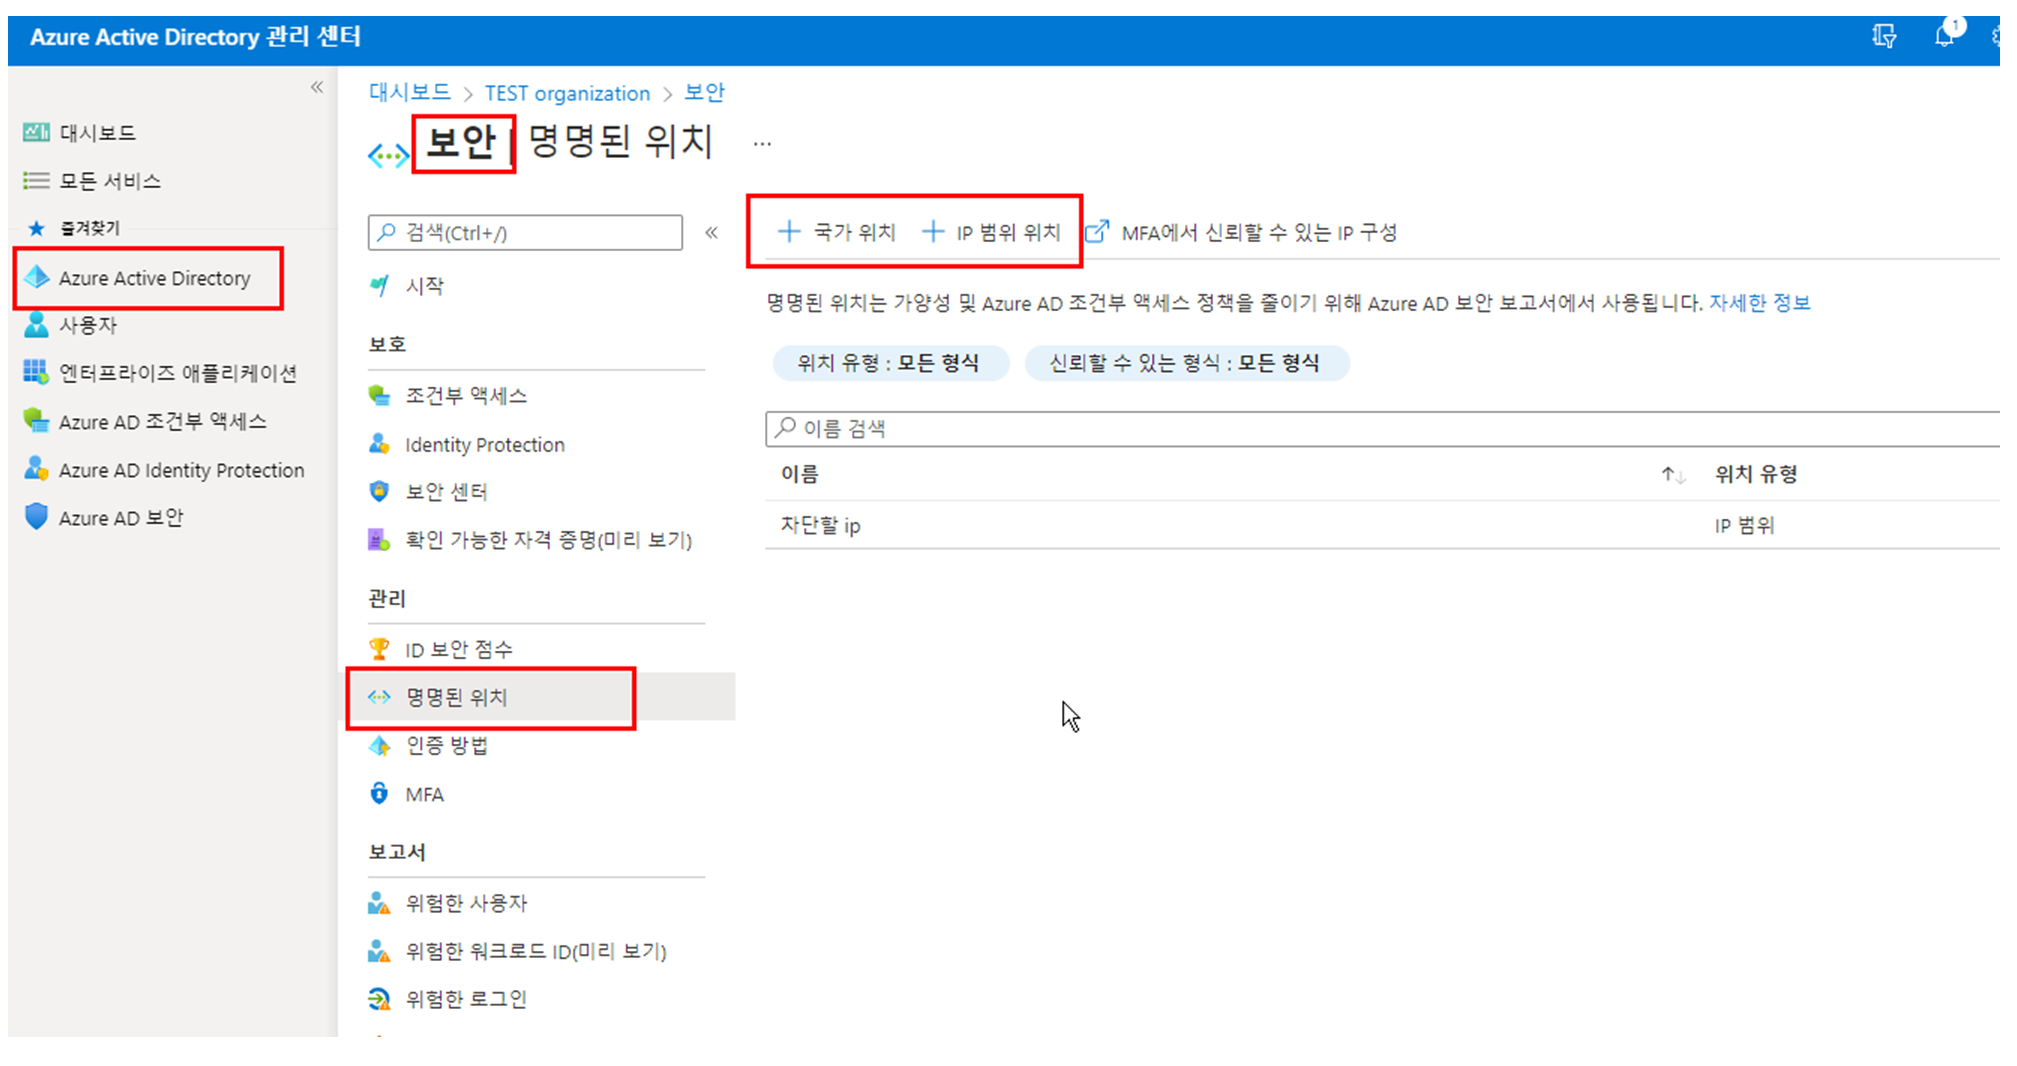2017x1066 pixels.
Task: Sort the 이름 column by arrows
Action: click(x=1673, y=475)
